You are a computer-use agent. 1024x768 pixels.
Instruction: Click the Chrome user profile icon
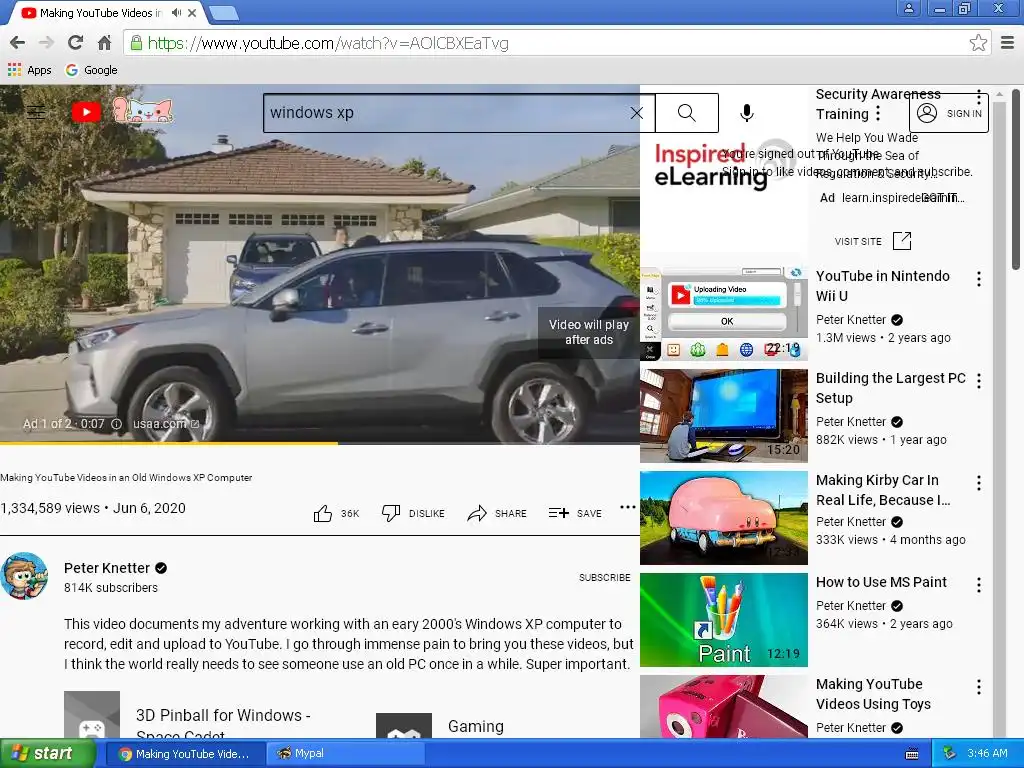pos(908,8)
